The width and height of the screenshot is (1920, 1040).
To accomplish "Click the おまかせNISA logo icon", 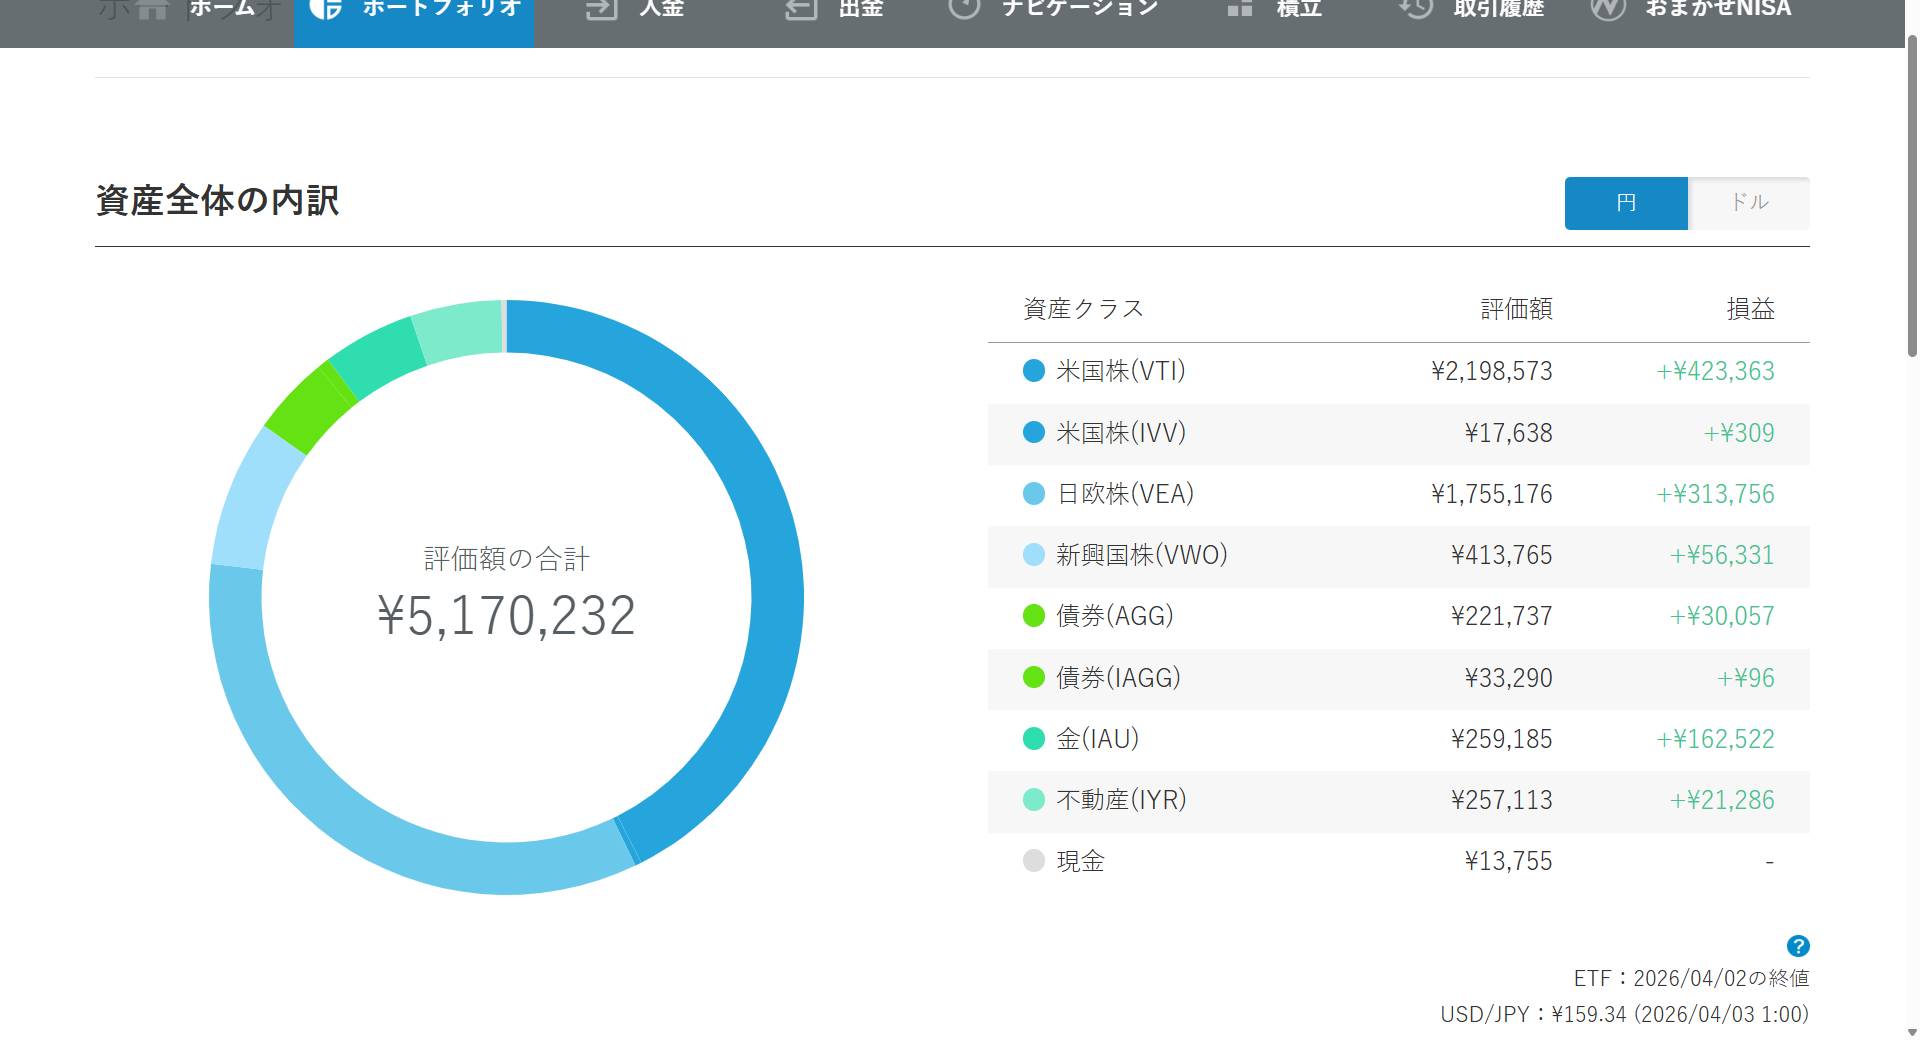I will pos(1608,9).
